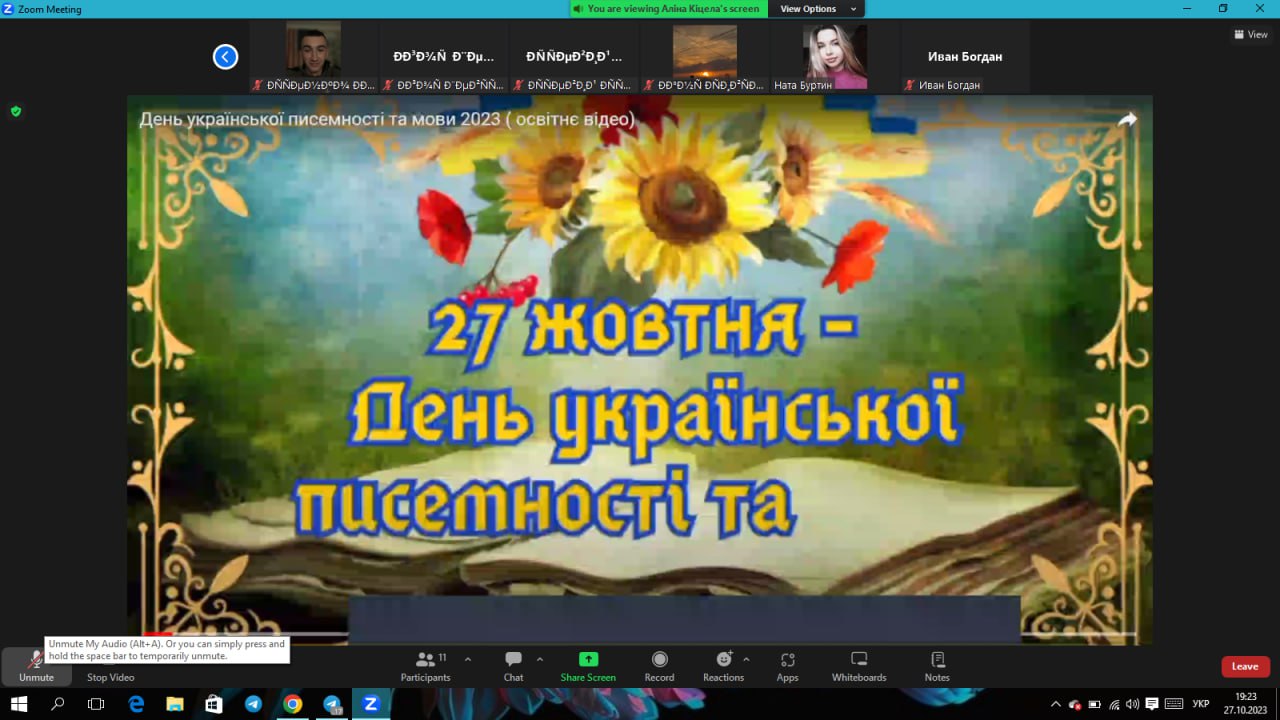Image resolution: width=1280 pixels, height=720 pixels.
Task: Expand arrow next to Participants
Action: point(468,659)
